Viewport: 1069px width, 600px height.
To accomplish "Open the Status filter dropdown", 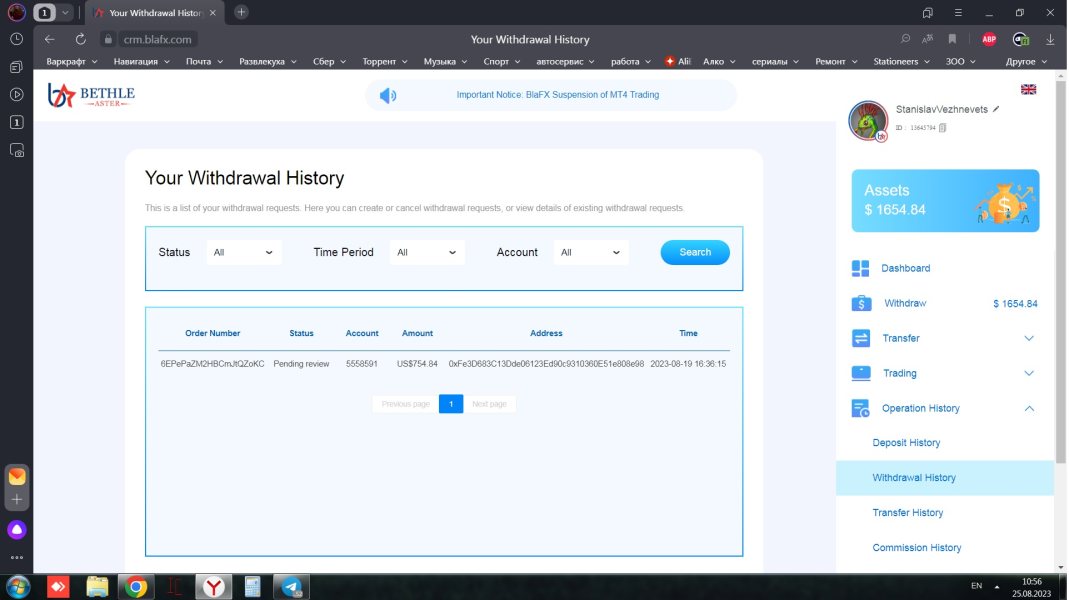I will pos(243,252).
